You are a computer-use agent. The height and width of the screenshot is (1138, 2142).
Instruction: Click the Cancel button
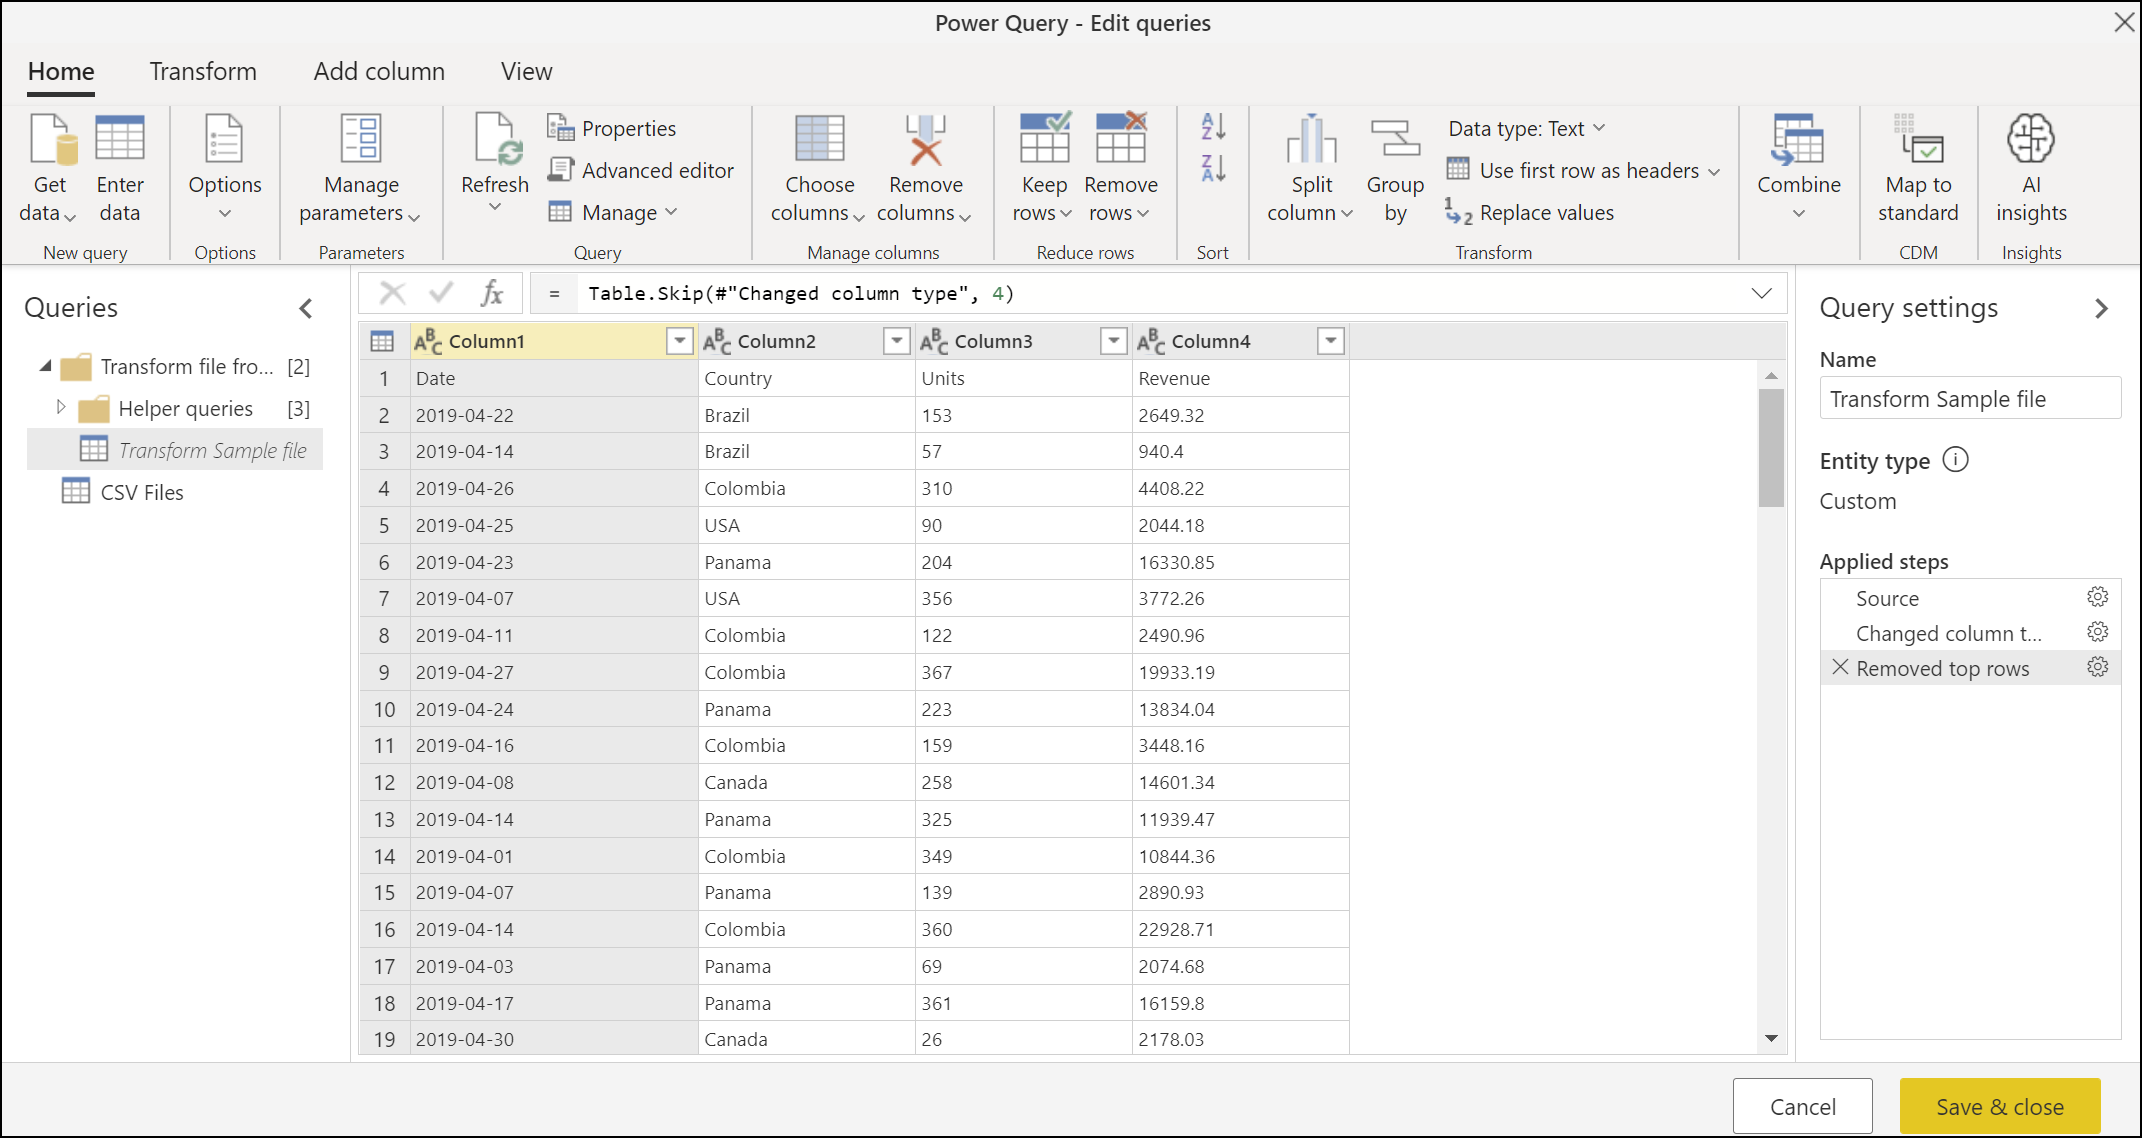(1803, 1105)
